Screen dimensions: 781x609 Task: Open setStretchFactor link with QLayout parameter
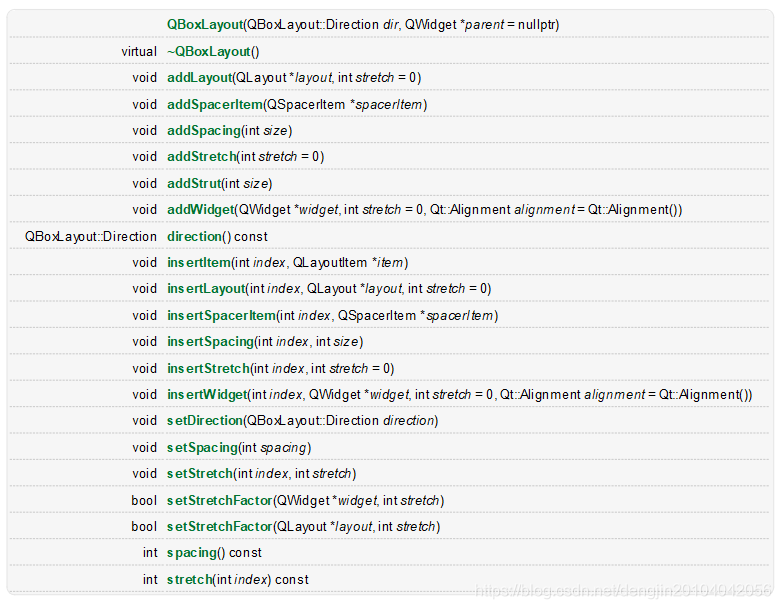220,526
